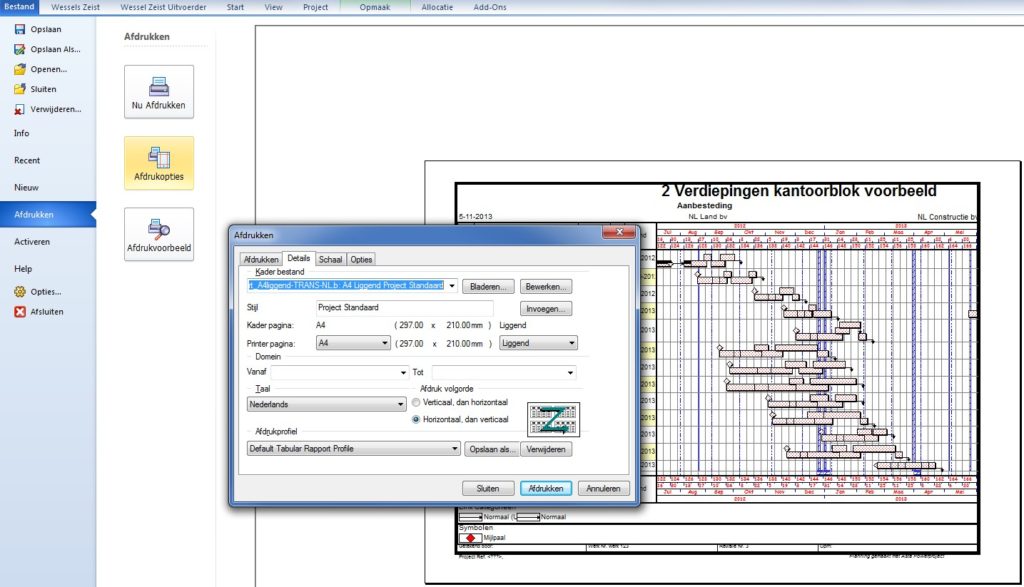The image size is (1024, 587).
Task: Open the Project ribbon tab
Action: click(315, 7)
